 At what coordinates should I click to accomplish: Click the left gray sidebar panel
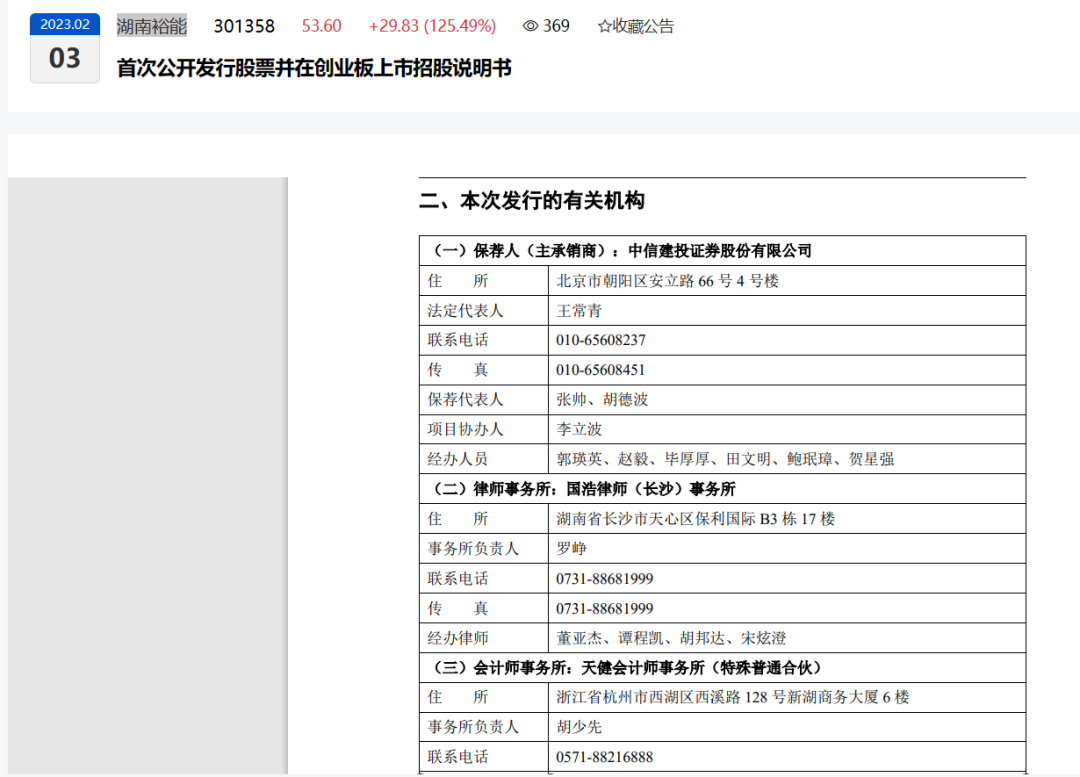click(148, 475)
